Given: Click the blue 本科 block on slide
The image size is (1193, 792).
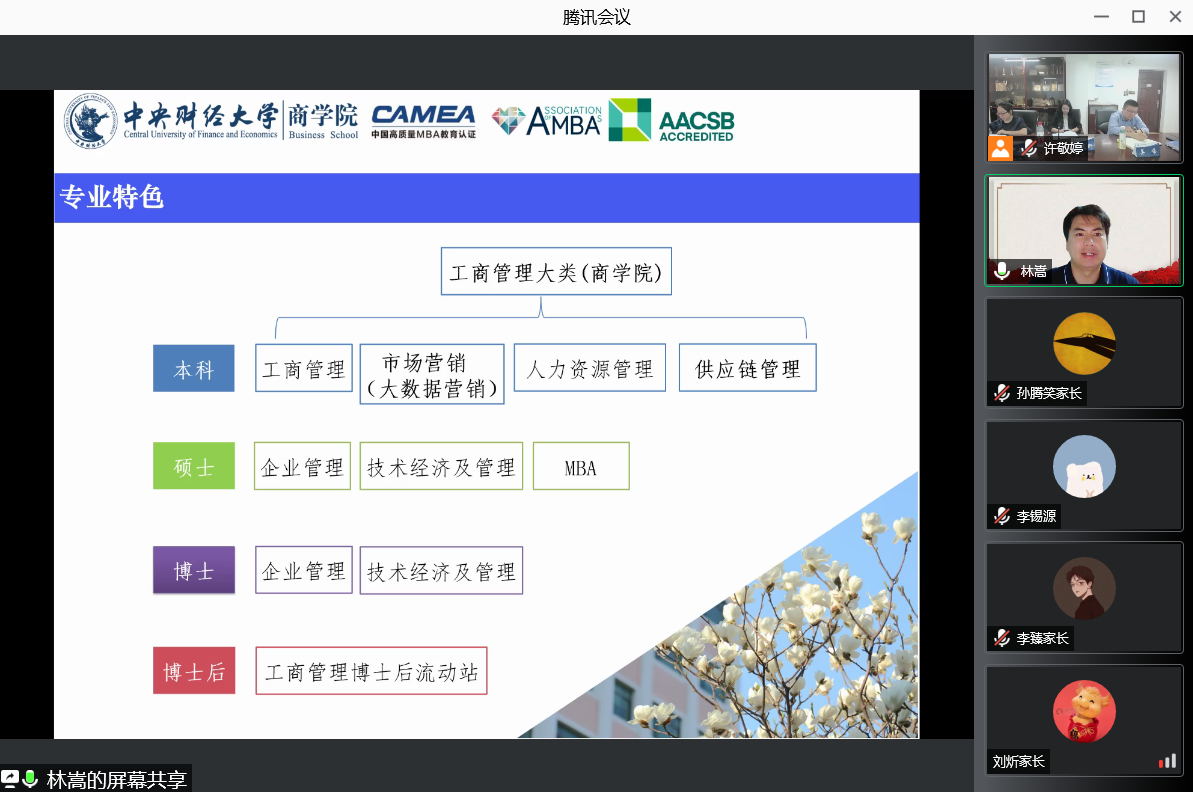Looking at the screenshot, I should click(193, 369).
